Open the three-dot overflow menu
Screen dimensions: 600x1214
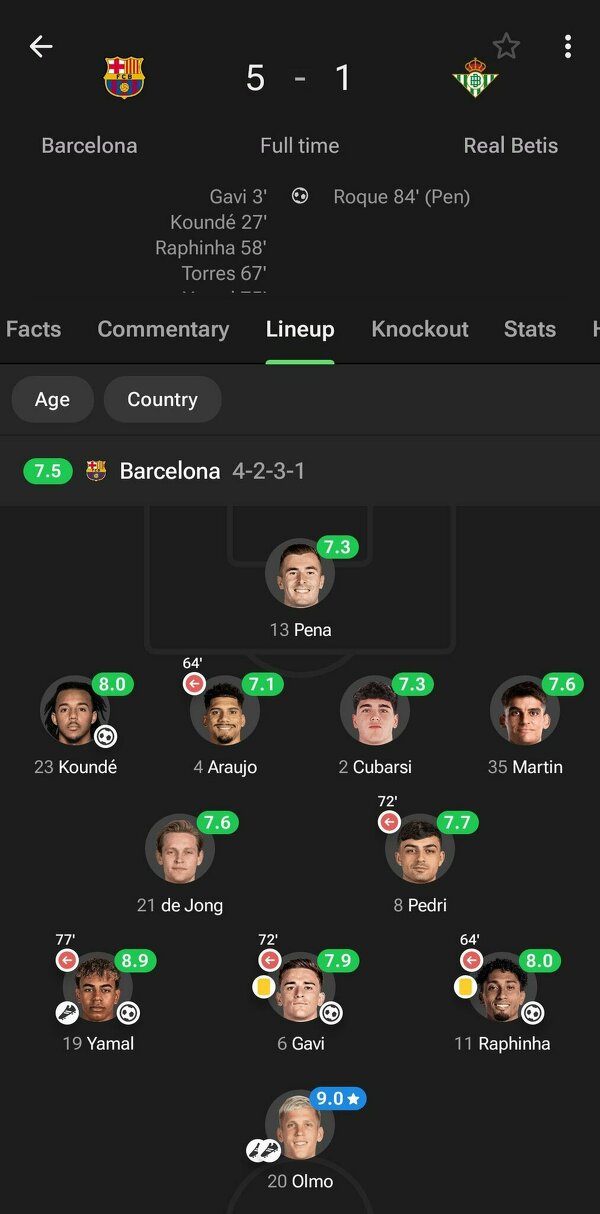567,46
